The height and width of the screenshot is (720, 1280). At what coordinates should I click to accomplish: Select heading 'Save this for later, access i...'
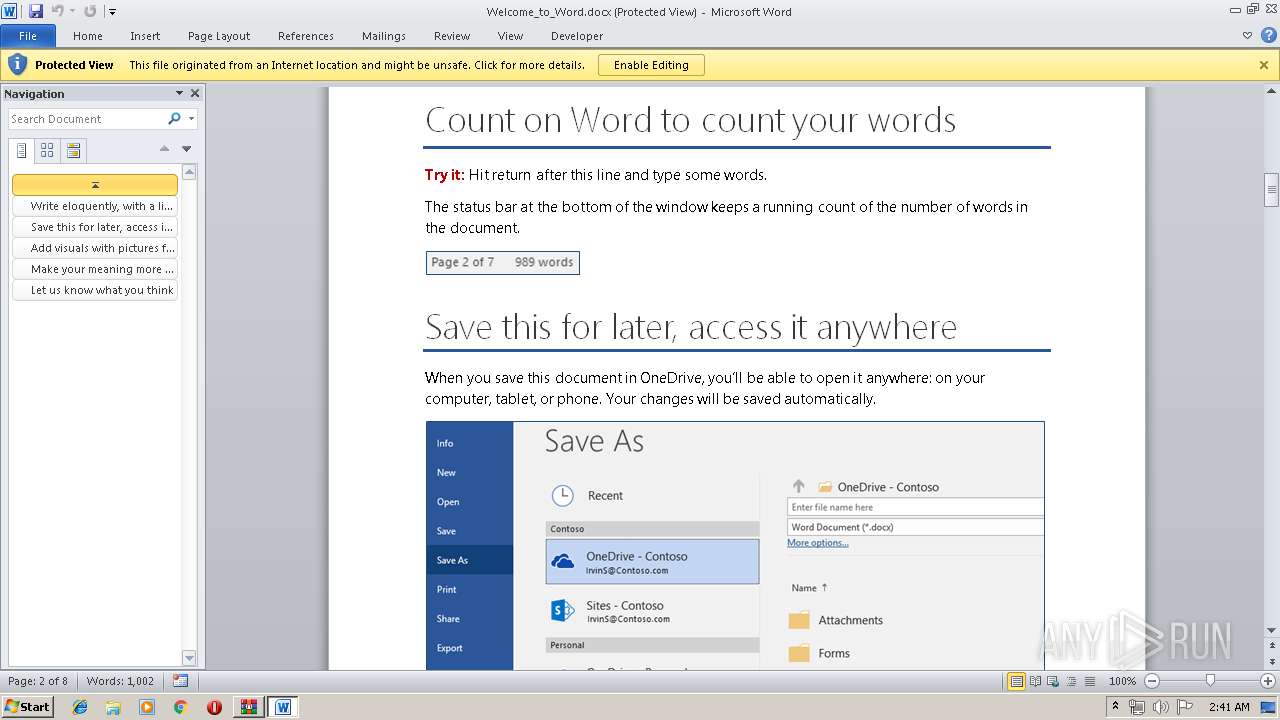click(x=95, y=227)
